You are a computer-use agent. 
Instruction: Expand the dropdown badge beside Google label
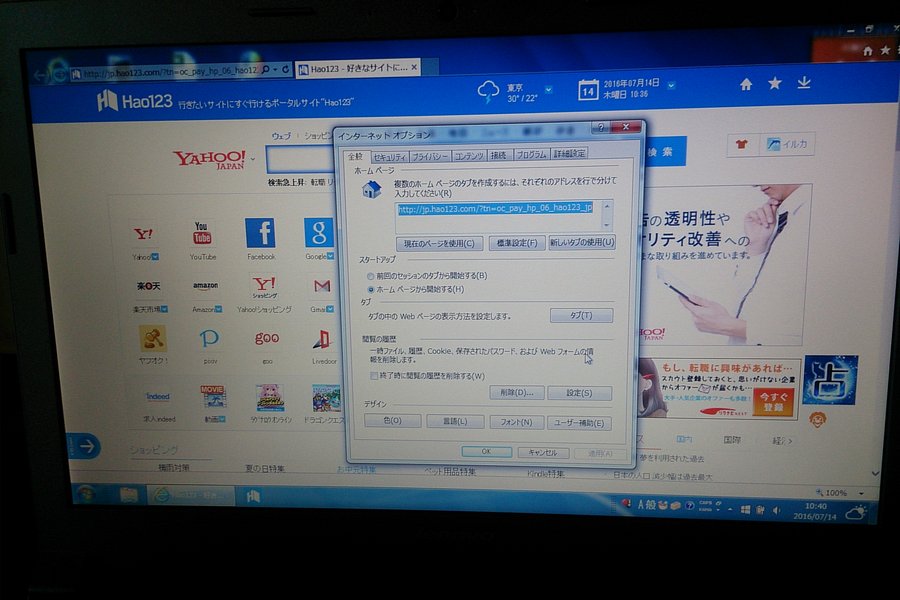point(330,256)
